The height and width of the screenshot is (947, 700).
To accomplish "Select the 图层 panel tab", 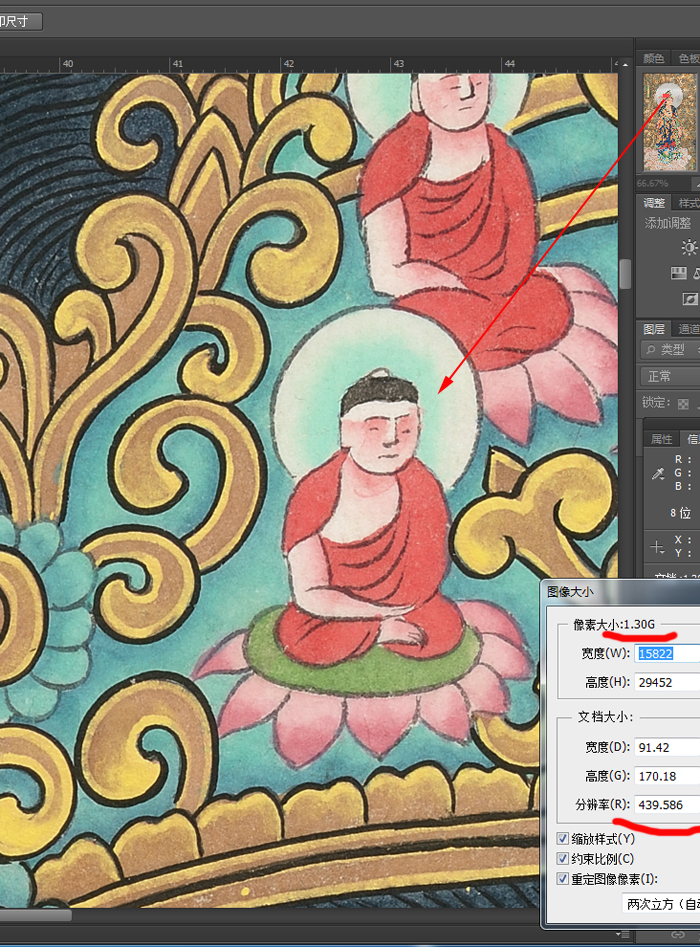I will (653, 329).
